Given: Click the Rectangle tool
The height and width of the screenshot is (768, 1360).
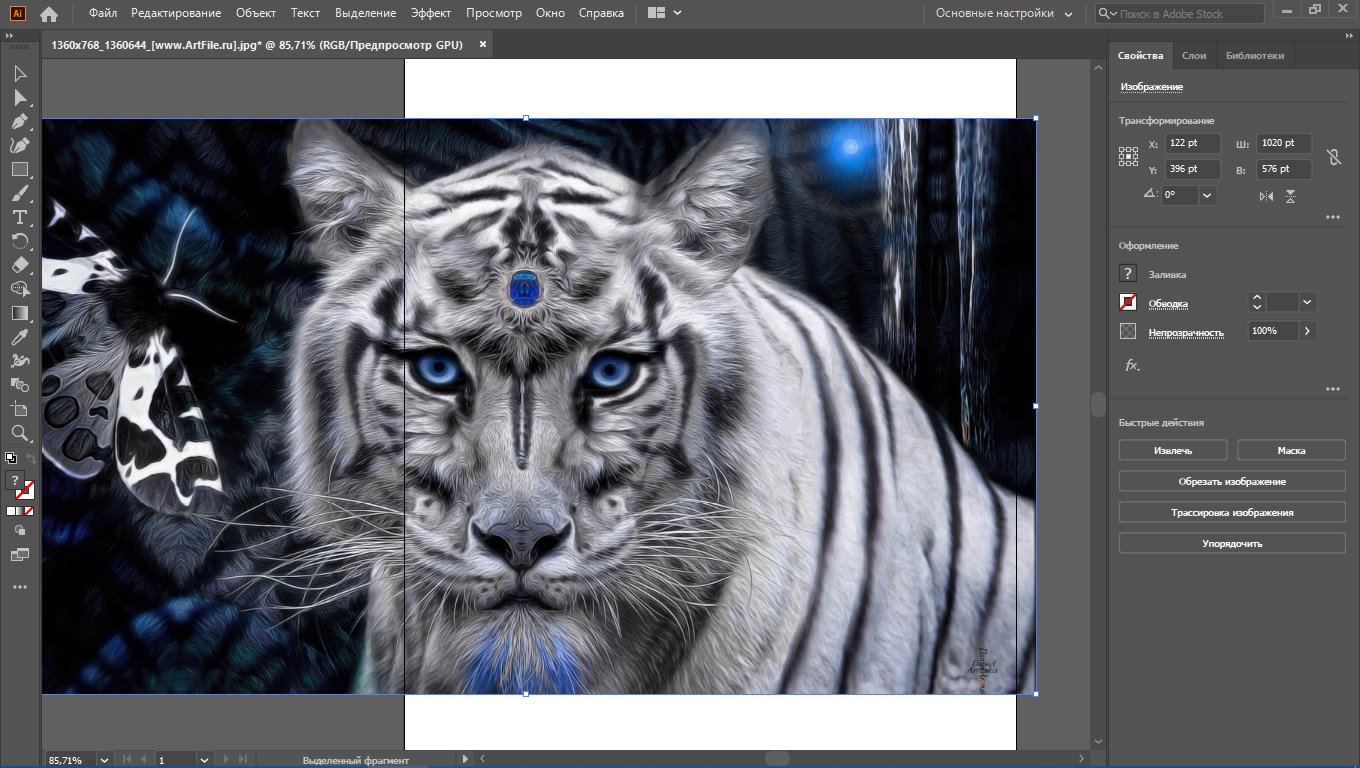Looking at the screenshot, I should click(19, 170).
